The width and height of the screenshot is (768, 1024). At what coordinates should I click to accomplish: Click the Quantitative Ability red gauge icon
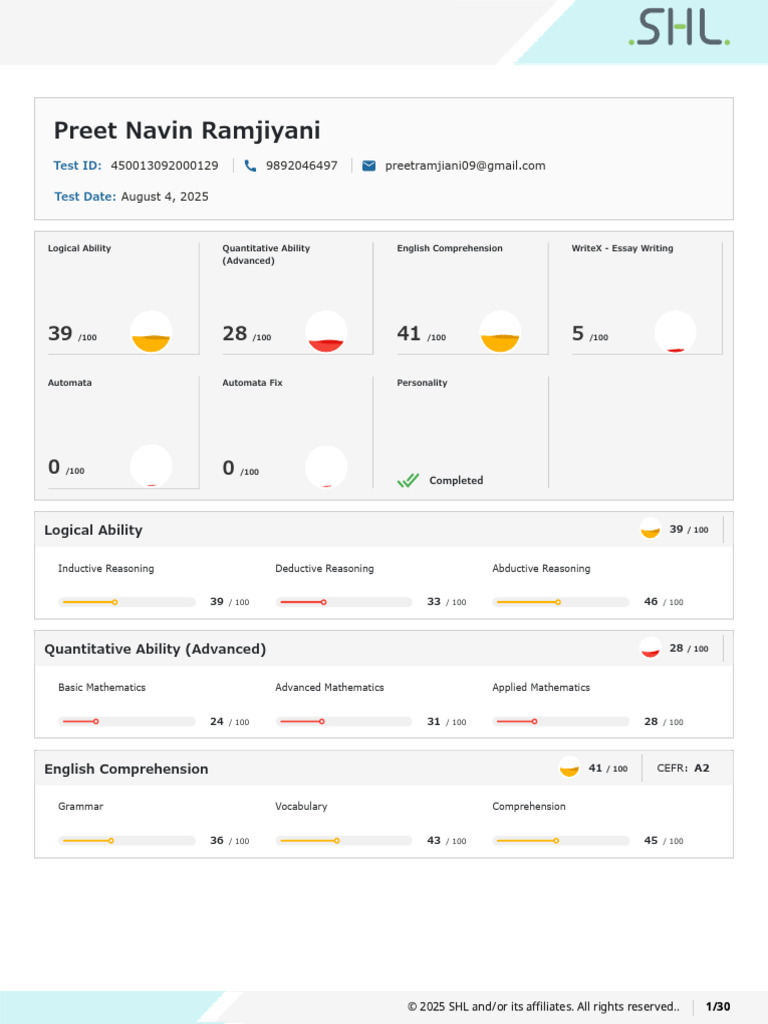point(326,332)
